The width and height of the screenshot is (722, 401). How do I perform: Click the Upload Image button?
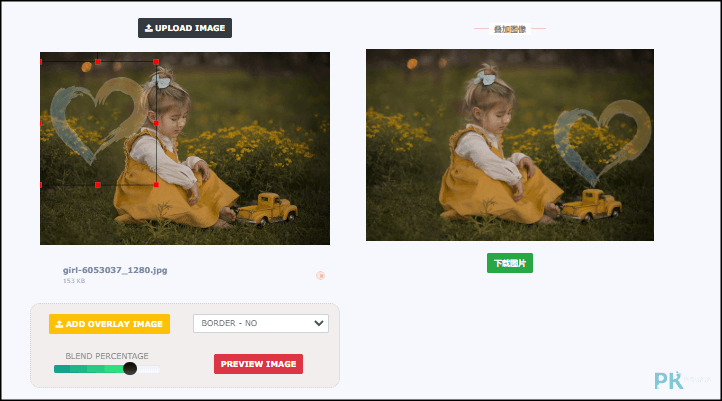[x=185, y=28]
